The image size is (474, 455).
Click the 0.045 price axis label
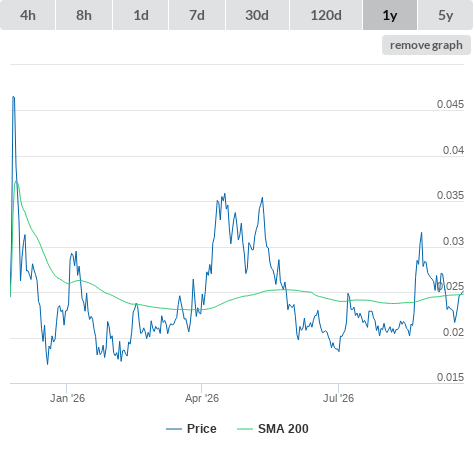coord(450,104)
